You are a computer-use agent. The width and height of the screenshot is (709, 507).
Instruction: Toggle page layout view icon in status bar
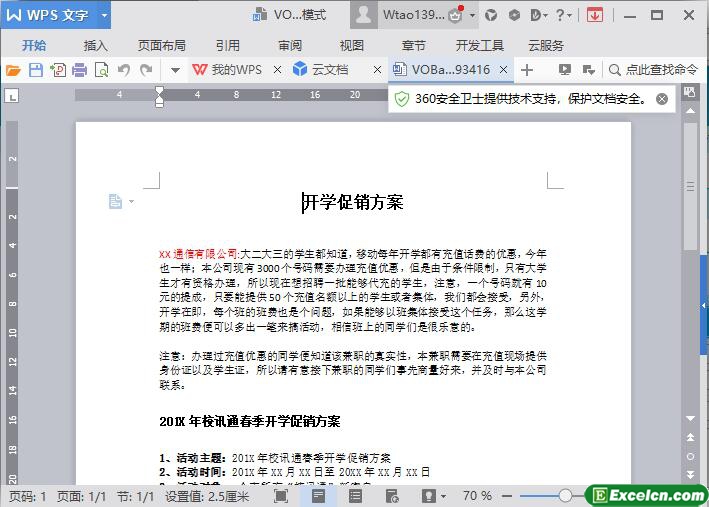318,496
